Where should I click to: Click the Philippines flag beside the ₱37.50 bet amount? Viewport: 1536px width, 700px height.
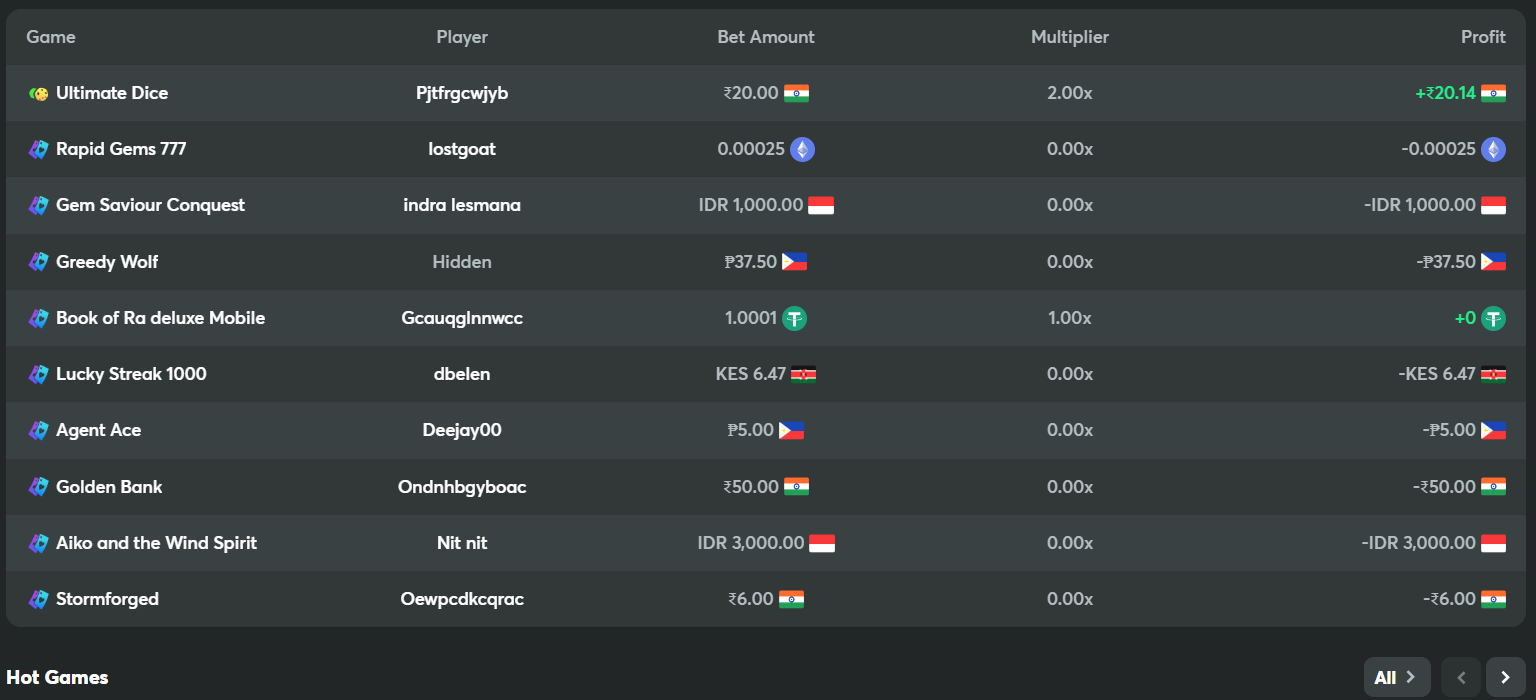tap(794, 262)
